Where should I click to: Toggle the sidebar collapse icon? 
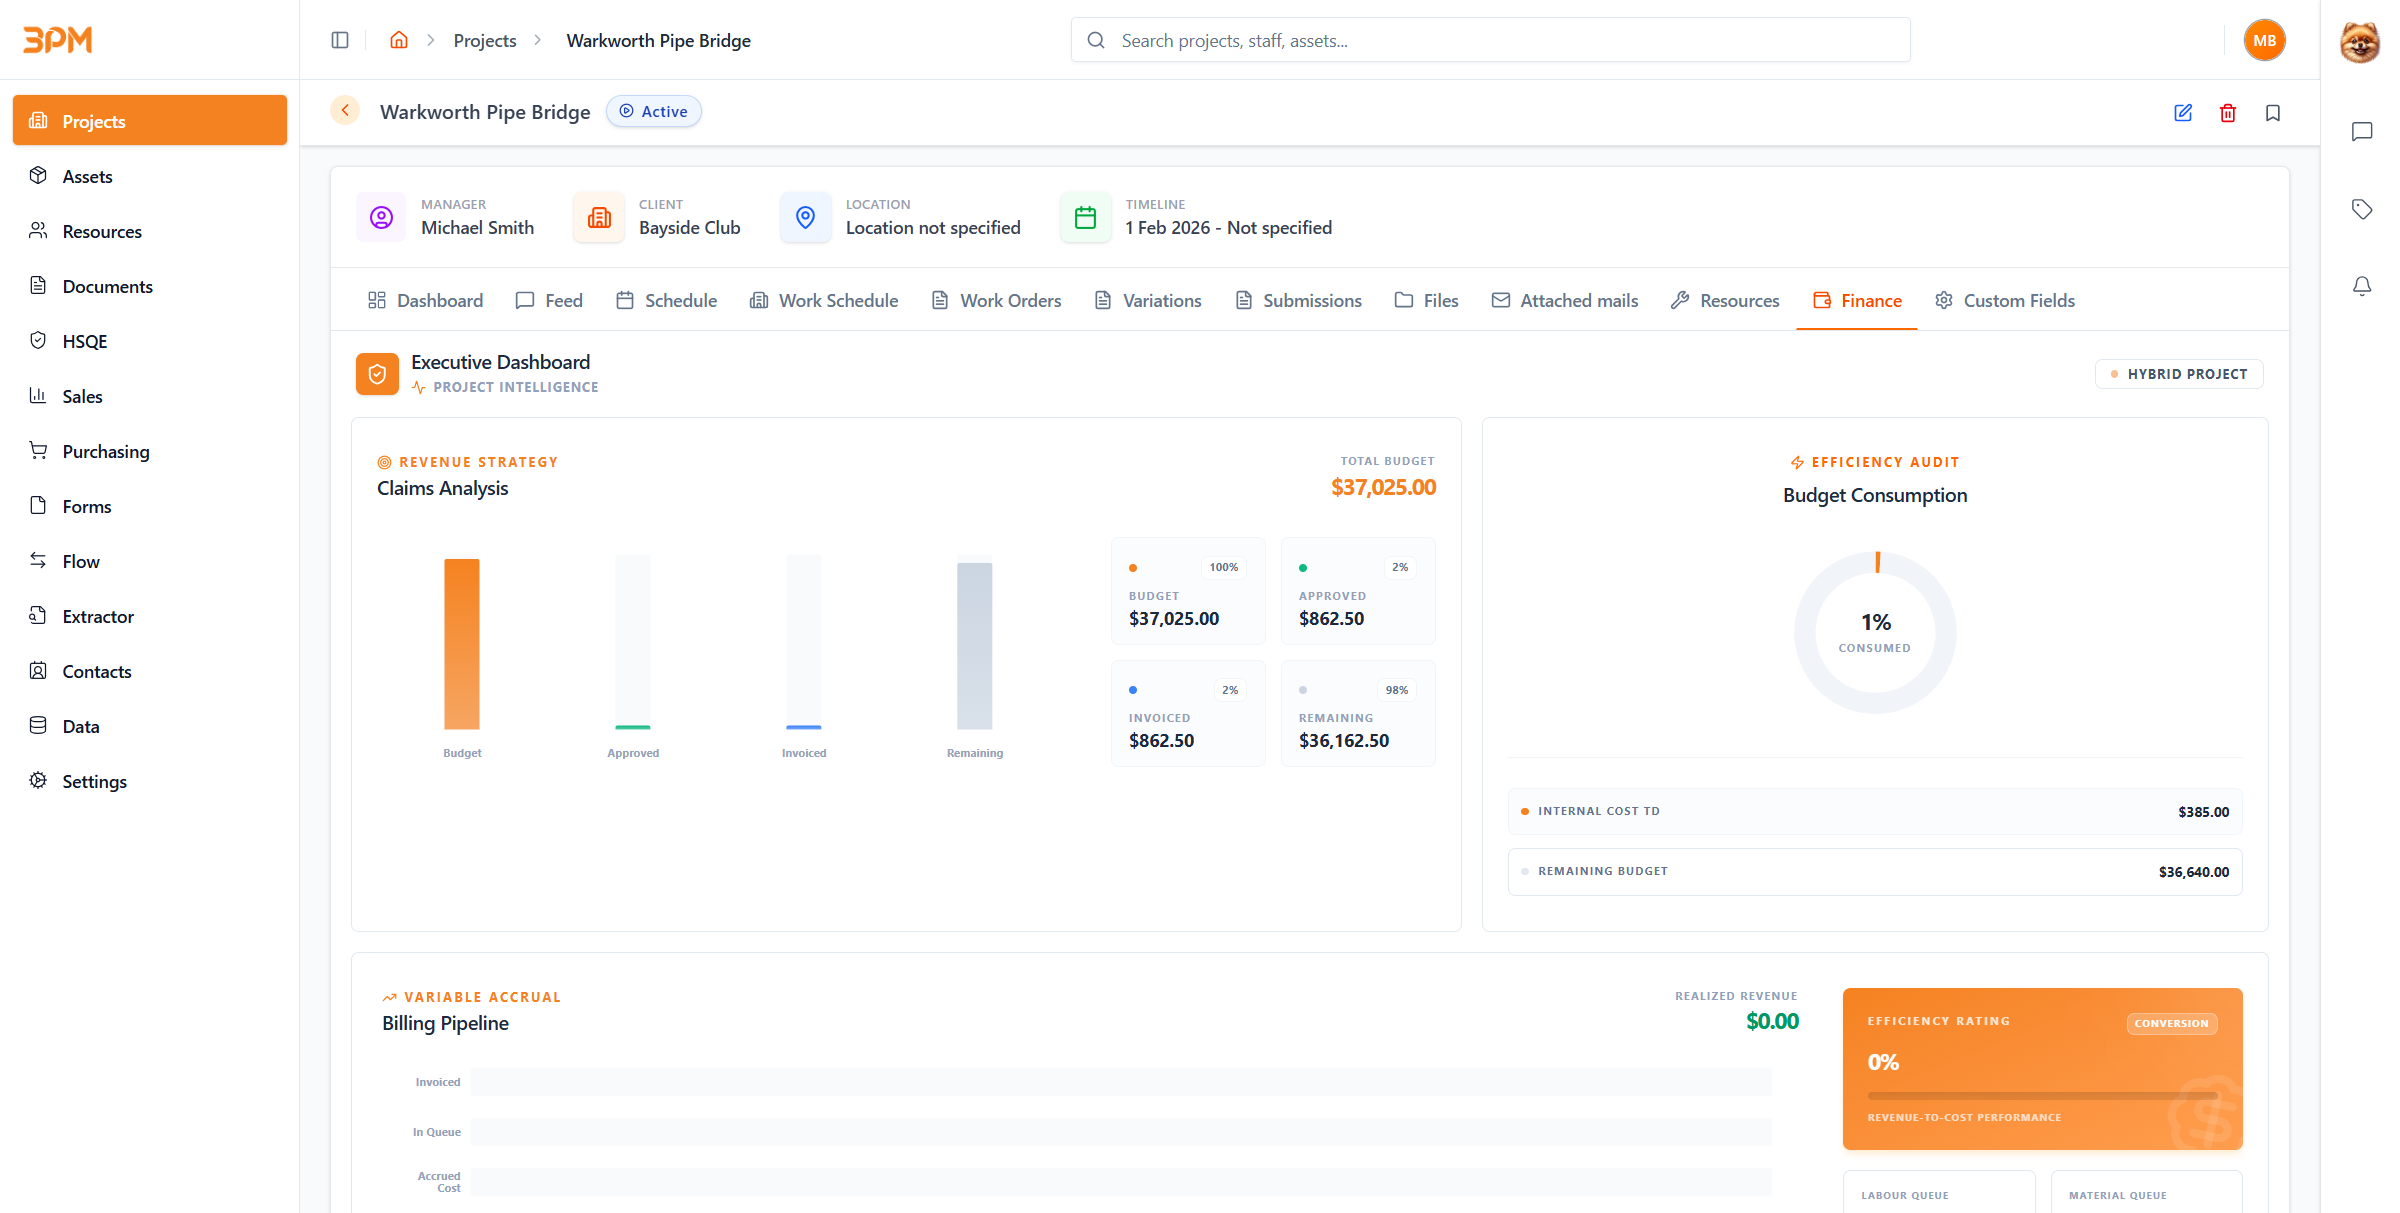(x=340, y=40)
